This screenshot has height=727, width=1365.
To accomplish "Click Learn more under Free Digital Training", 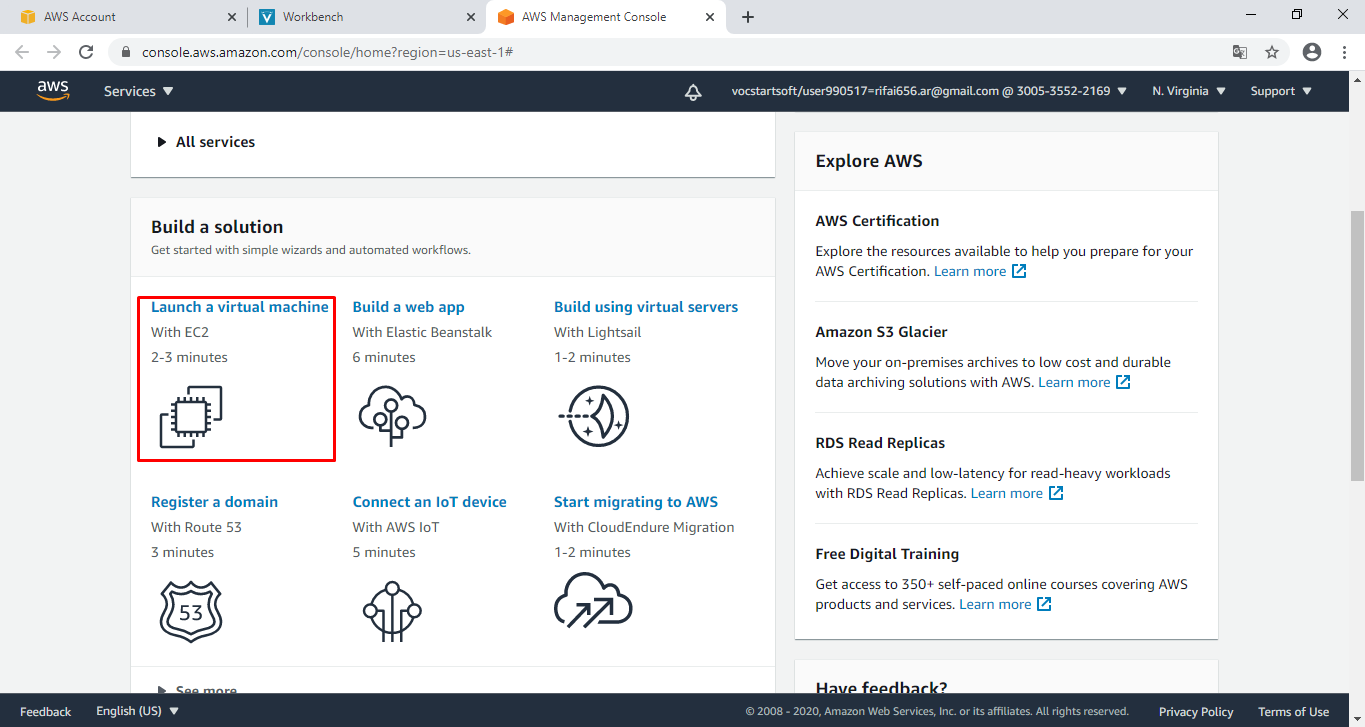I will click(x=995, y=604).
